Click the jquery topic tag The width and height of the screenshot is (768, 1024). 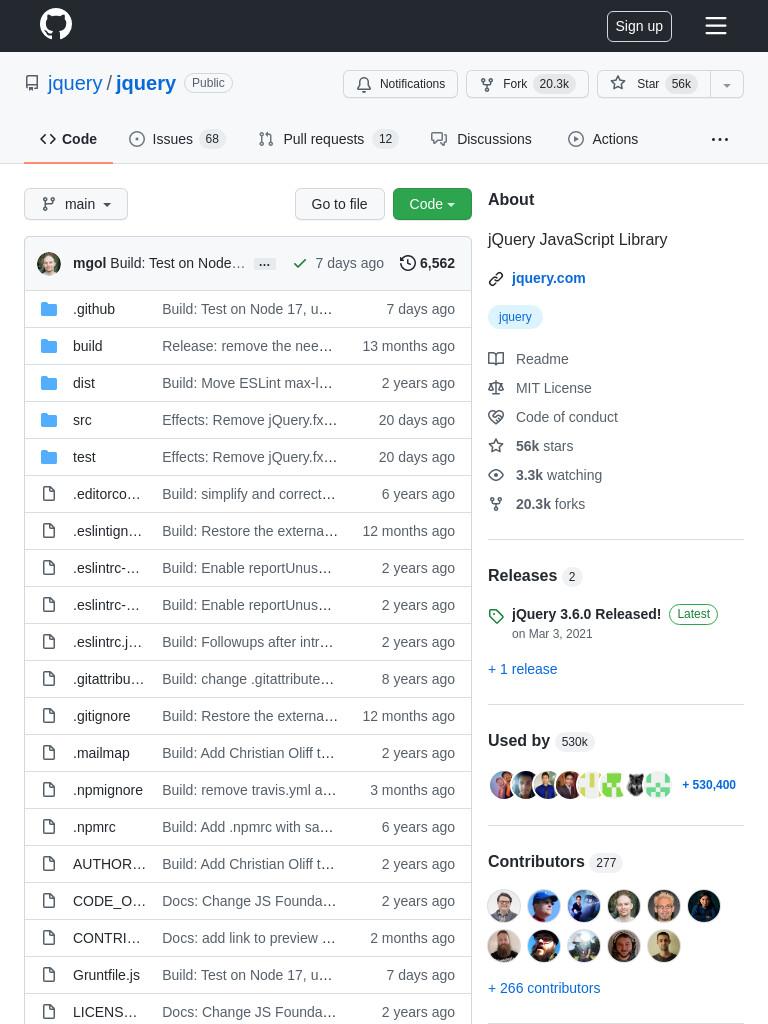tap(515, 317)
